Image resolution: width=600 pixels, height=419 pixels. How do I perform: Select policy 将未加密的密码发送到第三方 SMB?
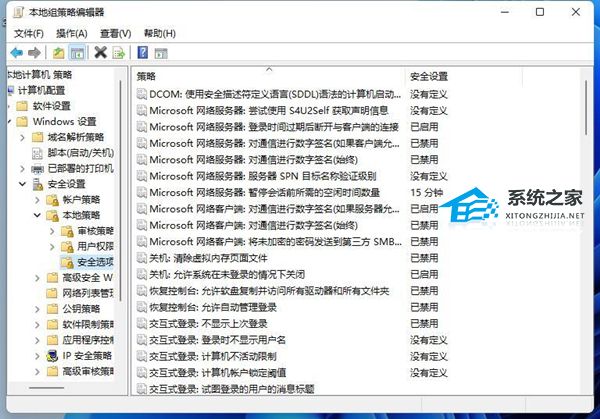275,242
